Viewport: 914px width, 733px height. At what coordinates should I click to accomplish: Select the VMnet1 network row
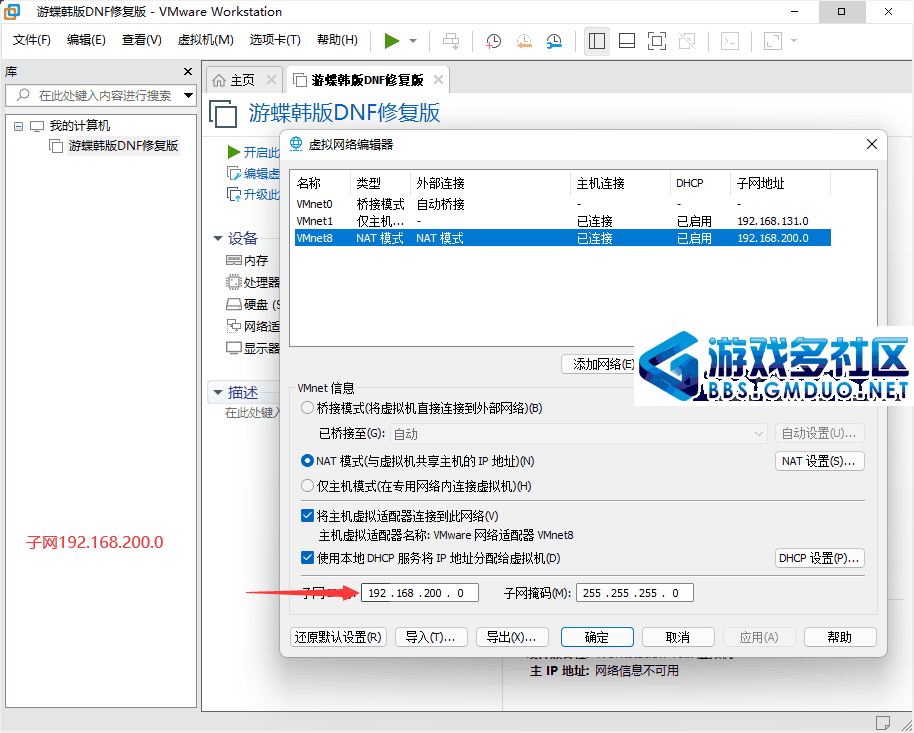[x=563, y=221]
